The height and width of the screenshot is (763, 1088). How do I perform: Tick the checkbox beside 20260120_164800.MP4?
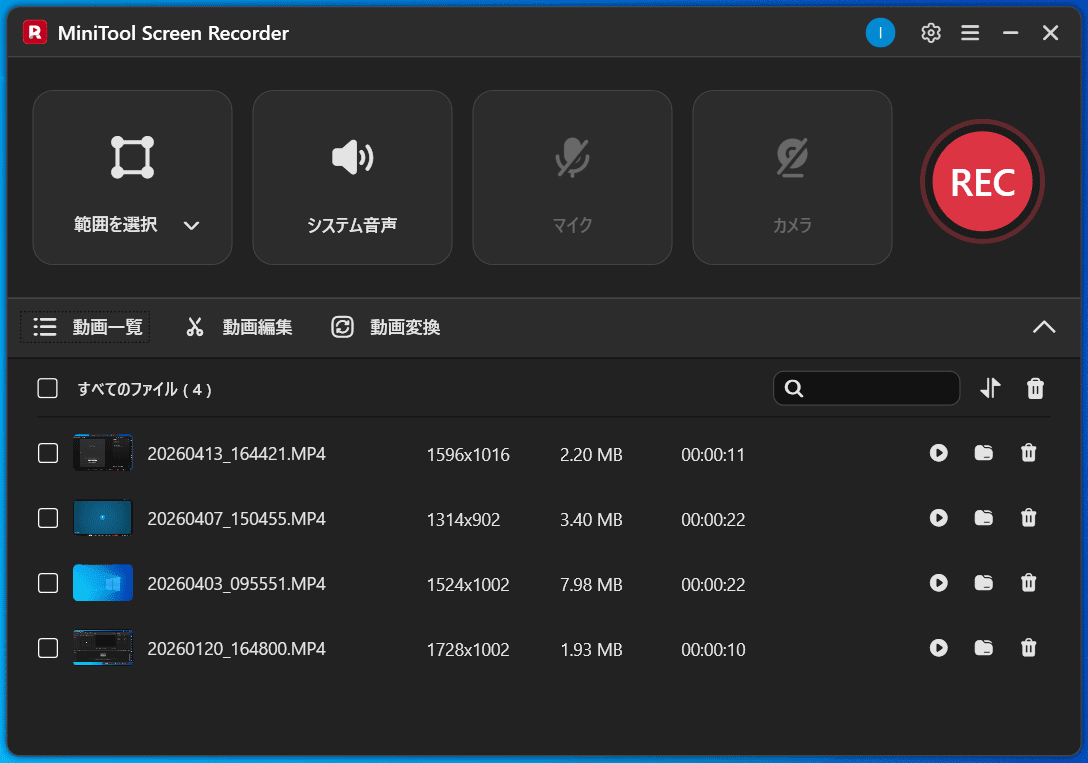tap(47, 648)
